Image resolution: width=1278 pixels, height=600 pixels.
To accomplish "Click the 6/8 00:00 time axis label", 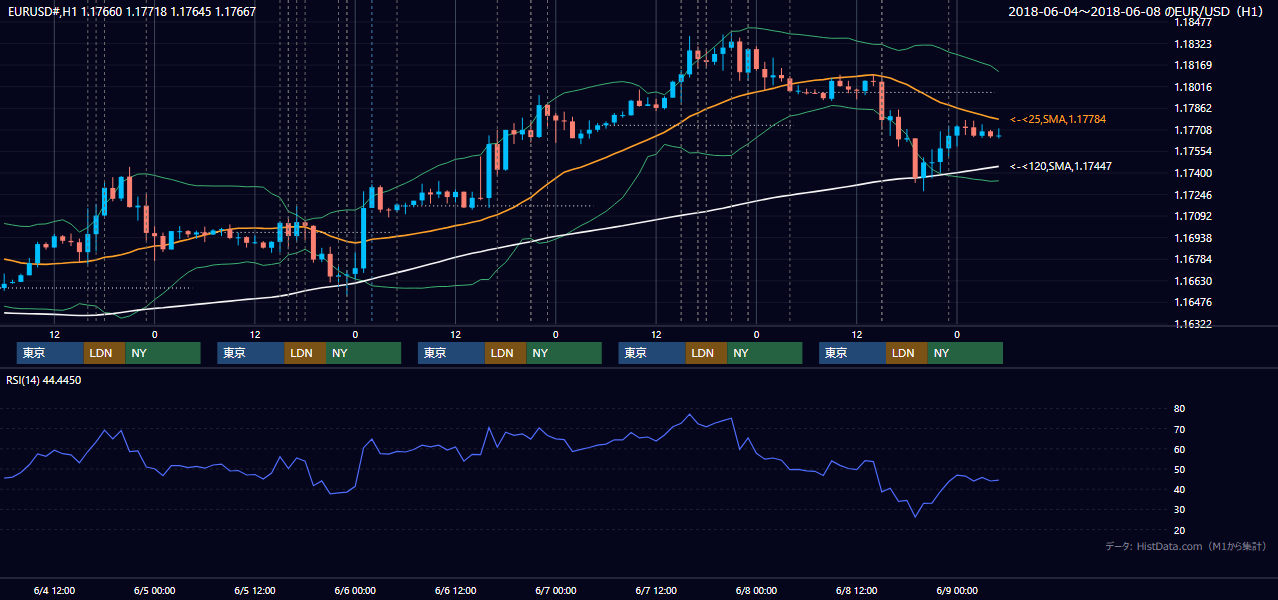I will click(756, 591).
